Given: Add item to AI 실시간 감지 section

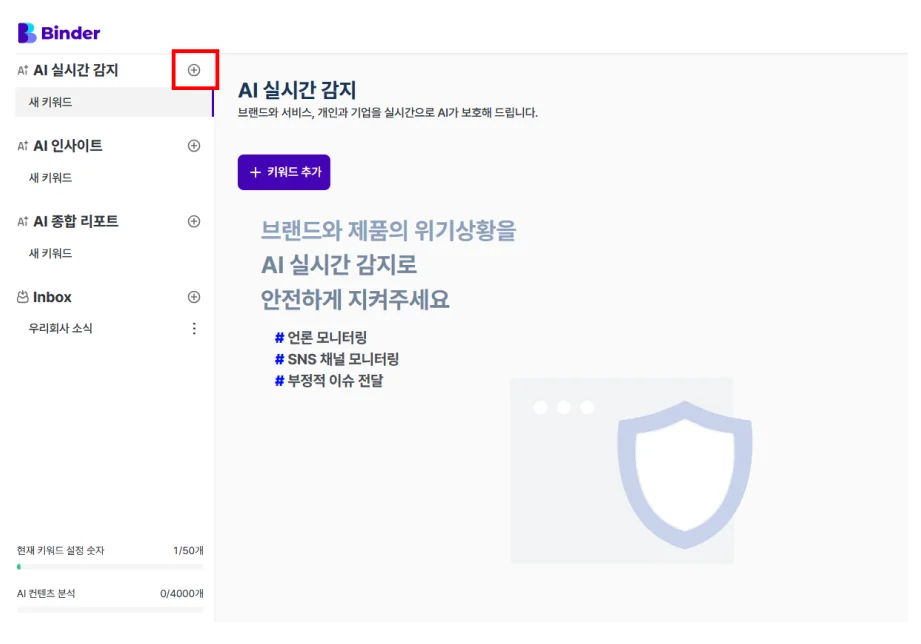Looking at the screenshot, I should [x=194, y=70].
